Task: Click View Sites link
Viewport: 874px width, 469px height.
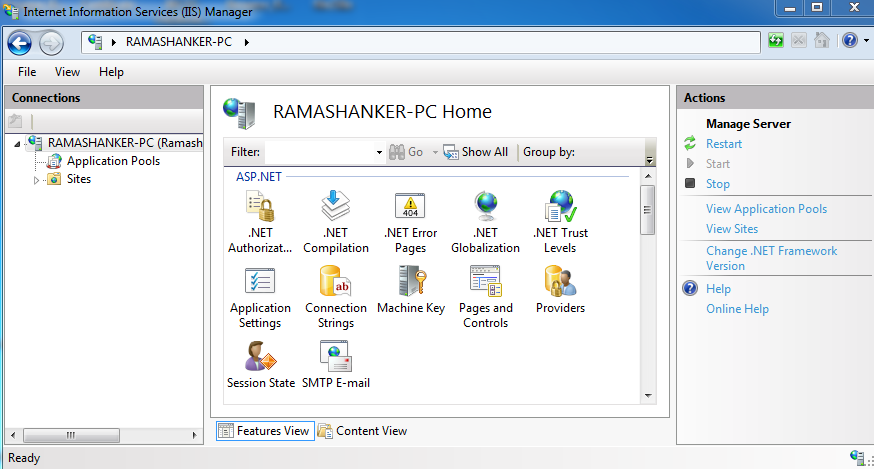Action: point(732,229)
